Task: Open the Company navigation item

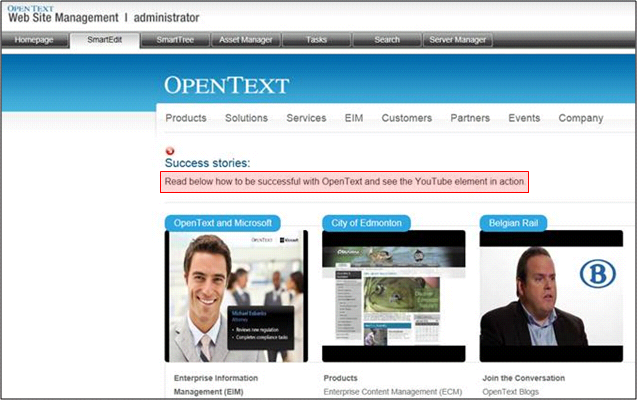Action: (x=581, y=119)
